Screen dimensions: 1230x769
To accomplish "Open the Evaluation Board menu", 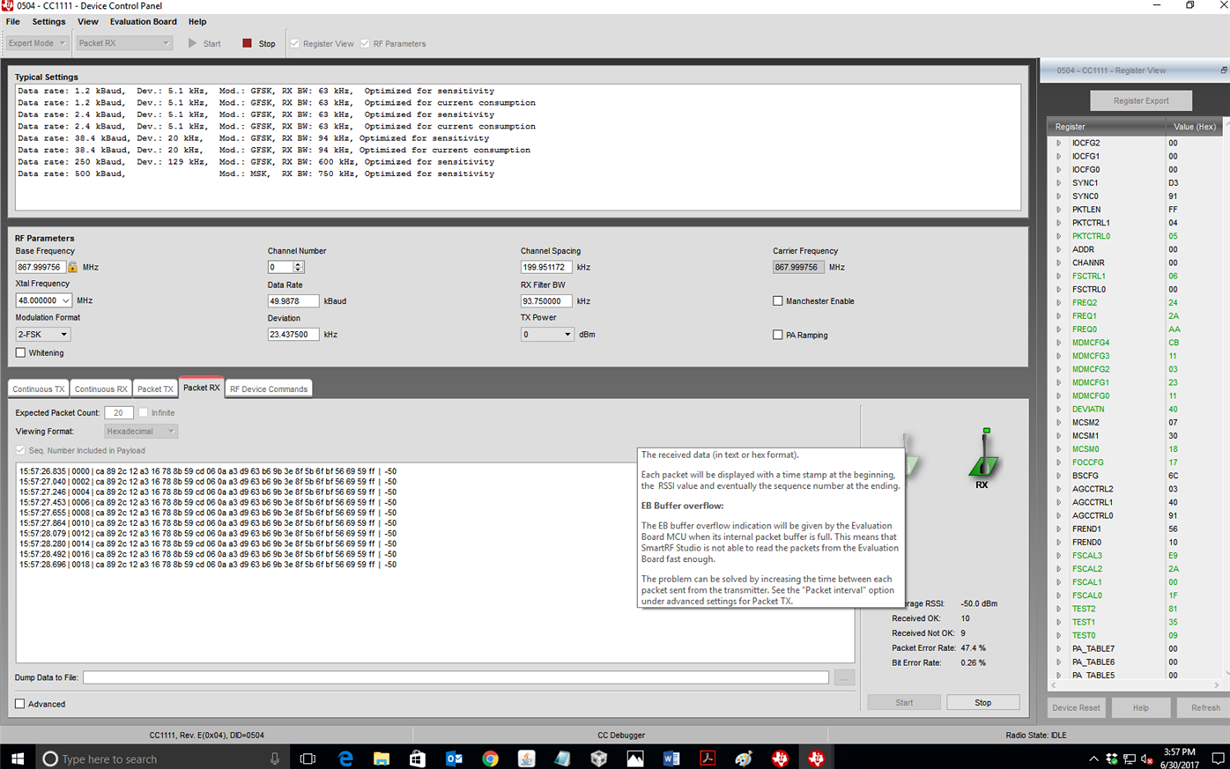I will pyautogui.click(x=143, y=21).
